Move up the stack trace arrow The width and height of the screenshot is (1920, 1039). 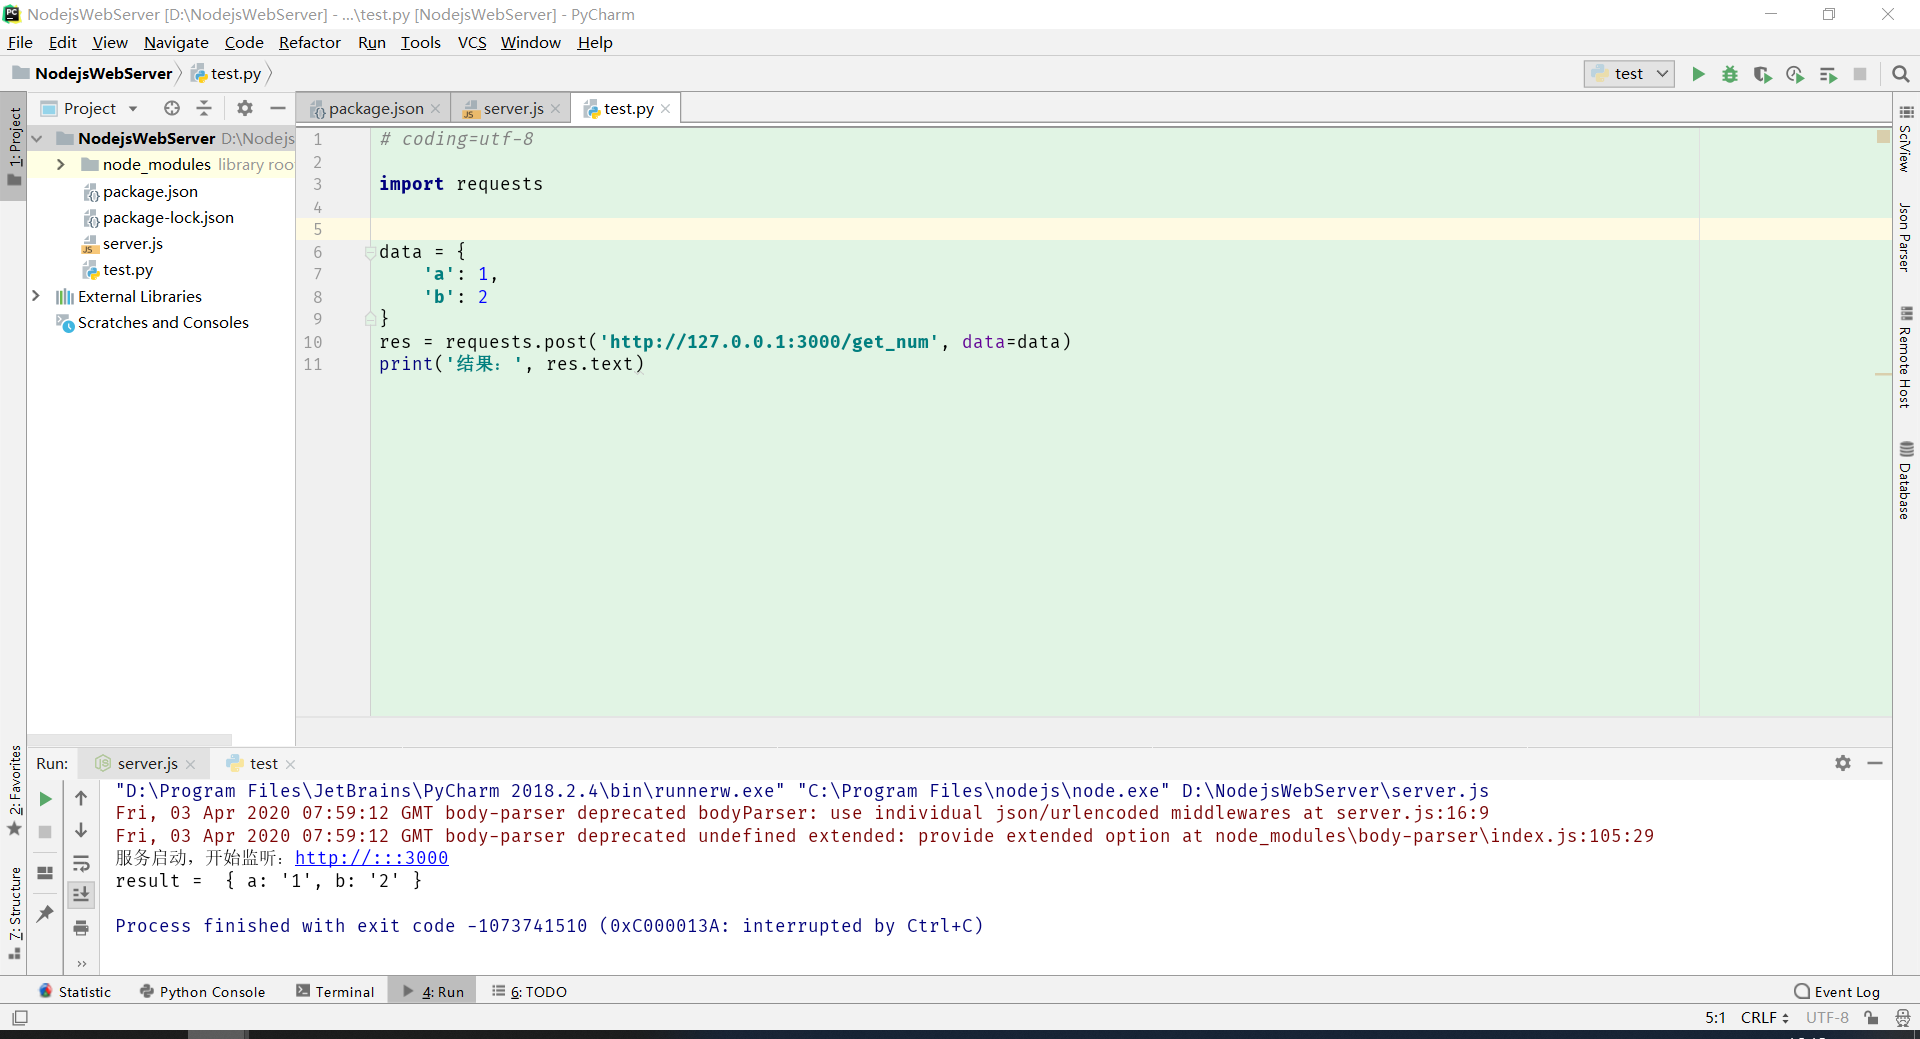[x=81, y=798]
